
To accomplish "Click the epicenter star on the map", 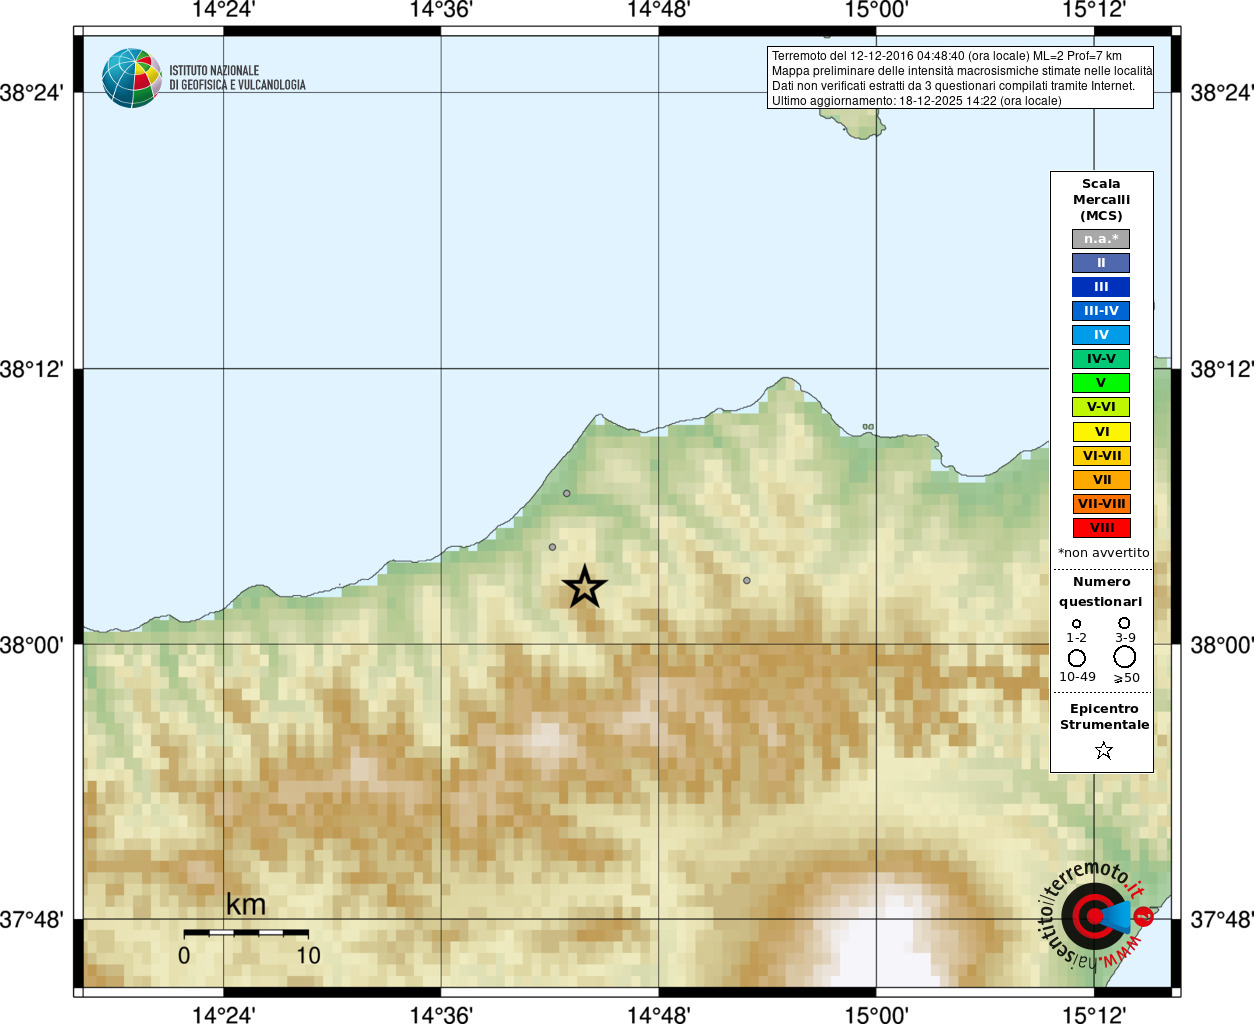I will click(584, 587).
